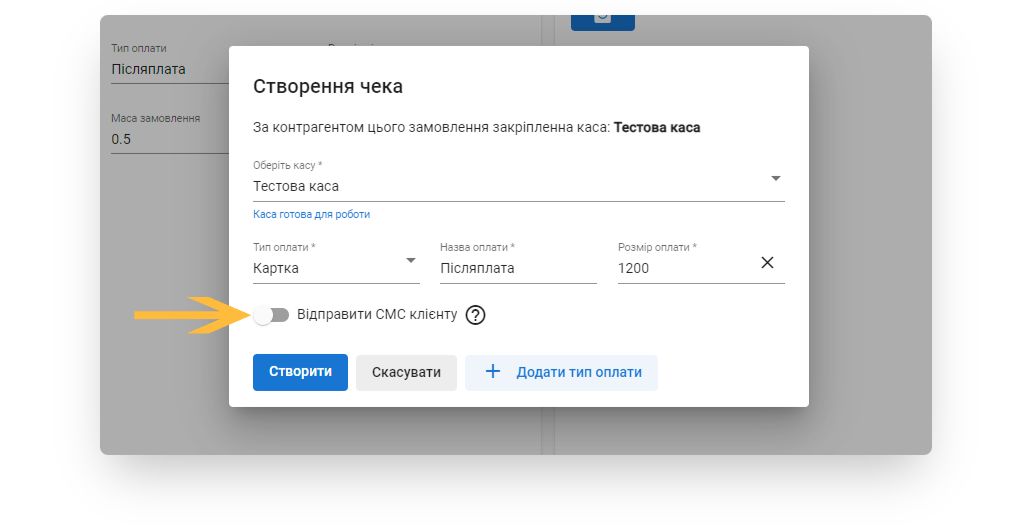Click the Відправити СМС клієнту label text
The width and height of the screenshot is (1032, 529).
pos(377,314)
